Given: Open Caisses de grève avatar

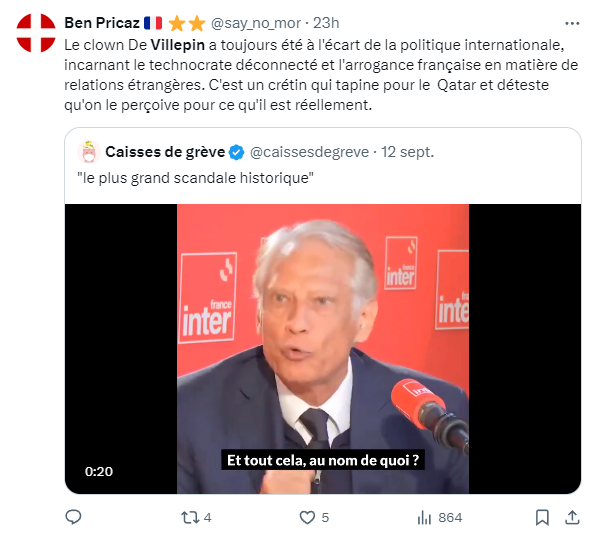Looking at the screenshot, I should pos(89,152).
